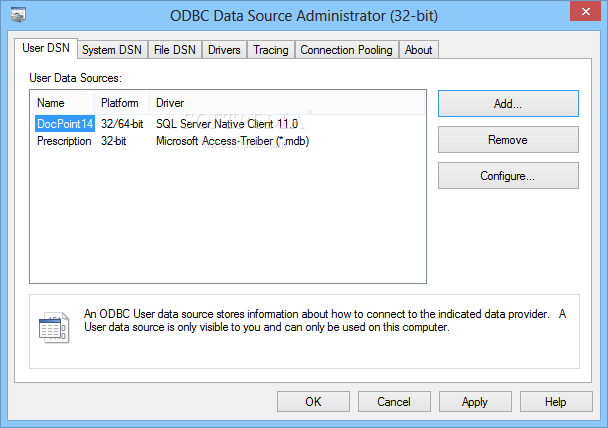The image size is (608, 428).
Task: Switch to the System DSN tab
Action: [112, 50]
